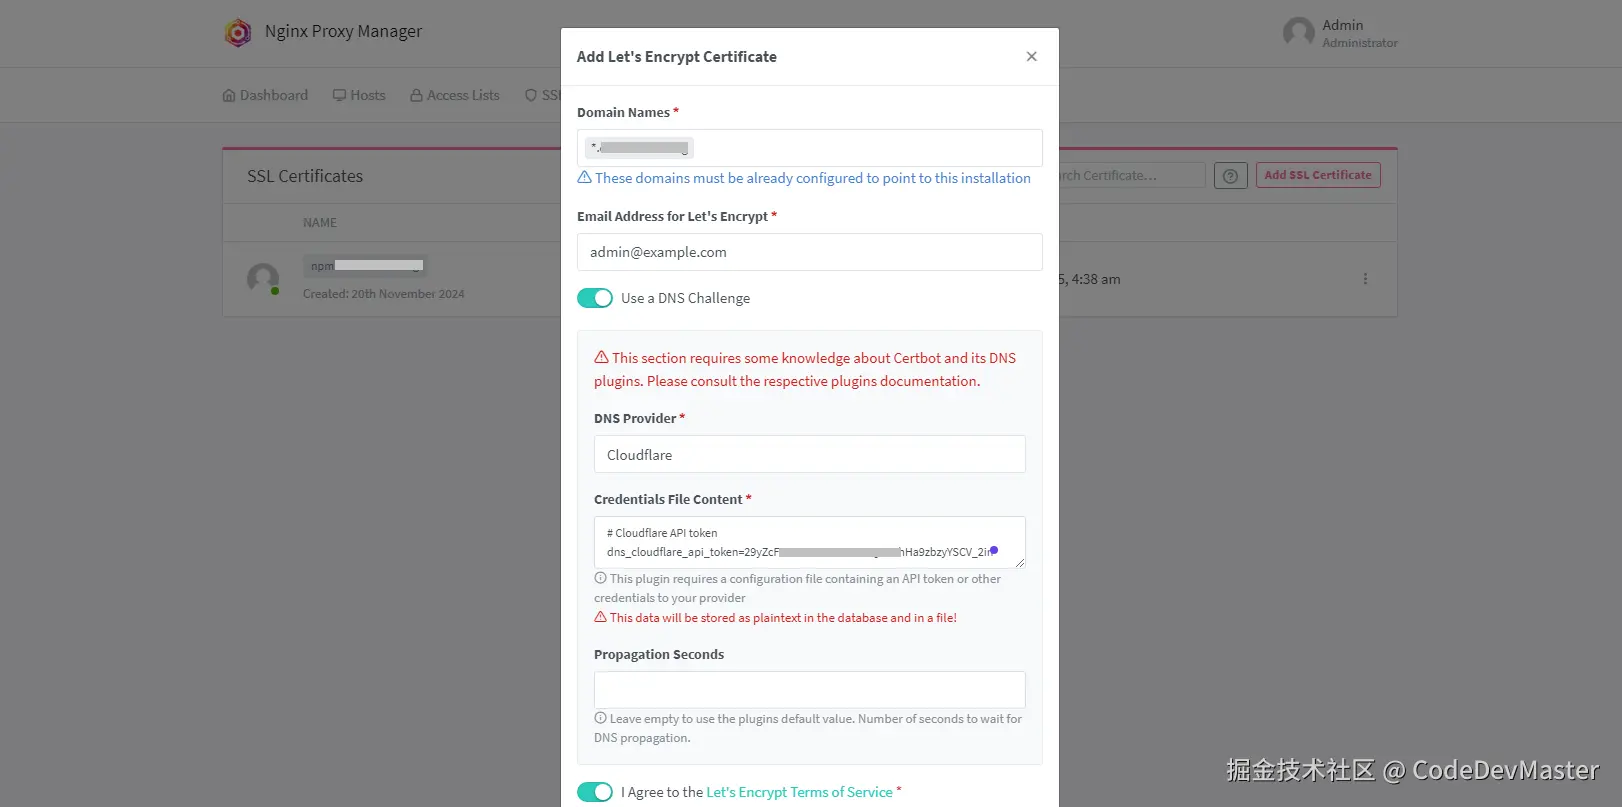
Task: Toggle the Let's Encrypt Terms agreement switch
Action: pos(595,792)
